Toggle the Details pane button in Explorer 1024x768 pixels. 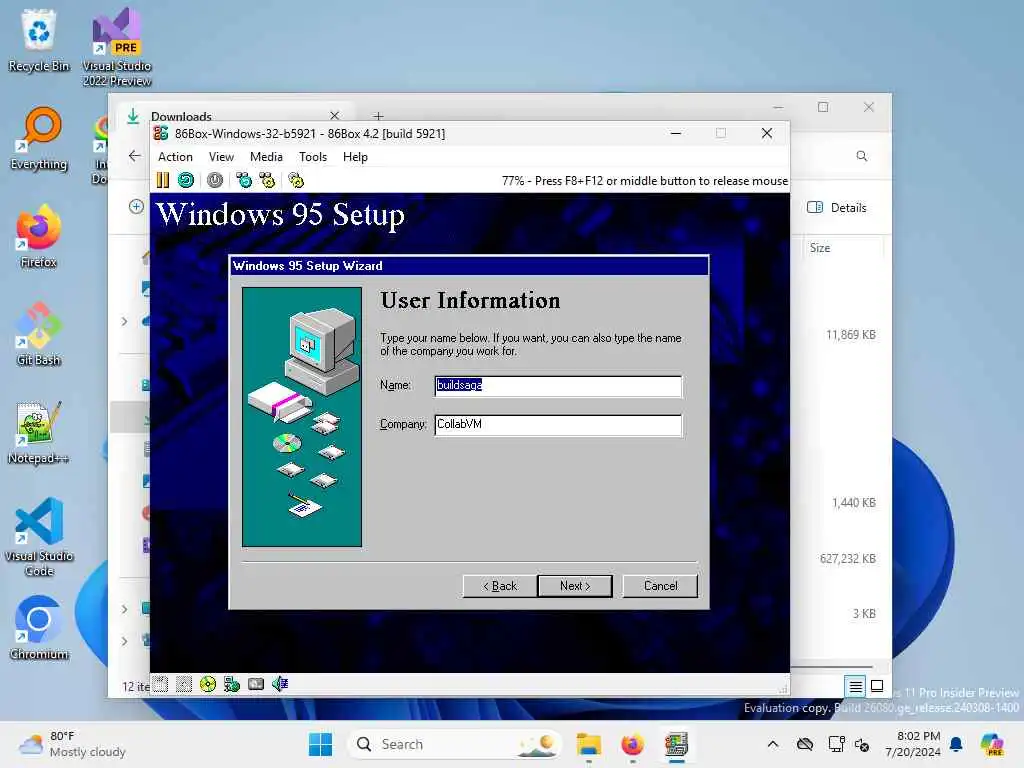click(837, 208)
